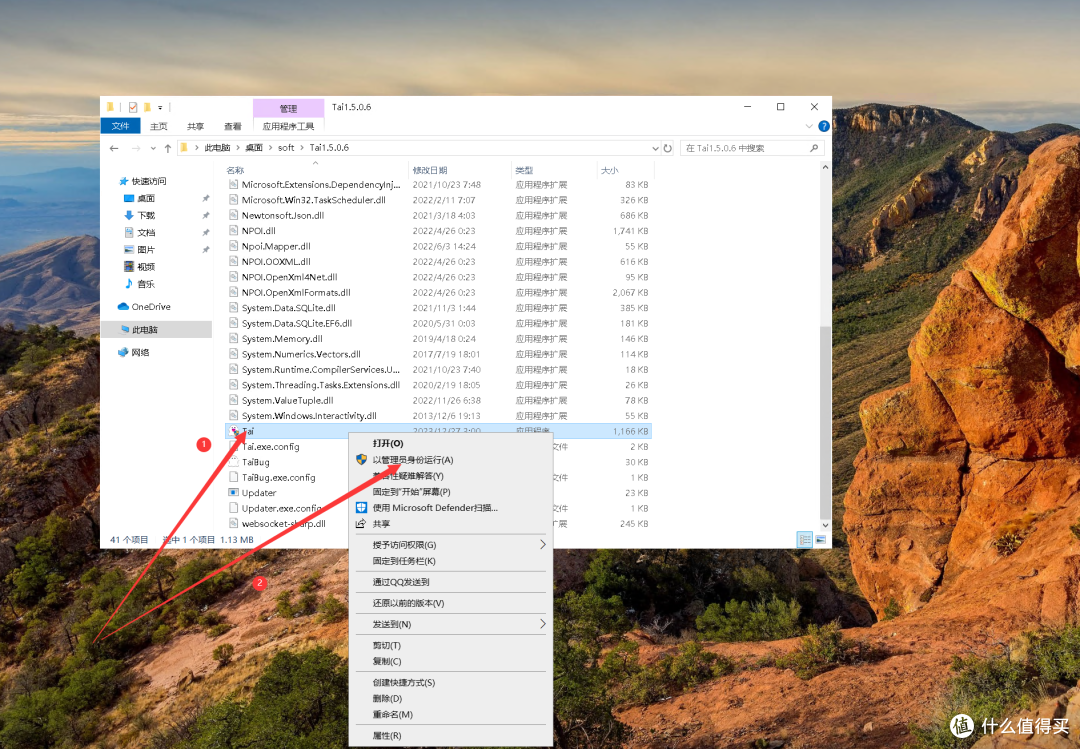Screen dimensions: 1080x749
Task: Click the Newtonsoft.Json.dll file icon
Action: coord(233,216)
